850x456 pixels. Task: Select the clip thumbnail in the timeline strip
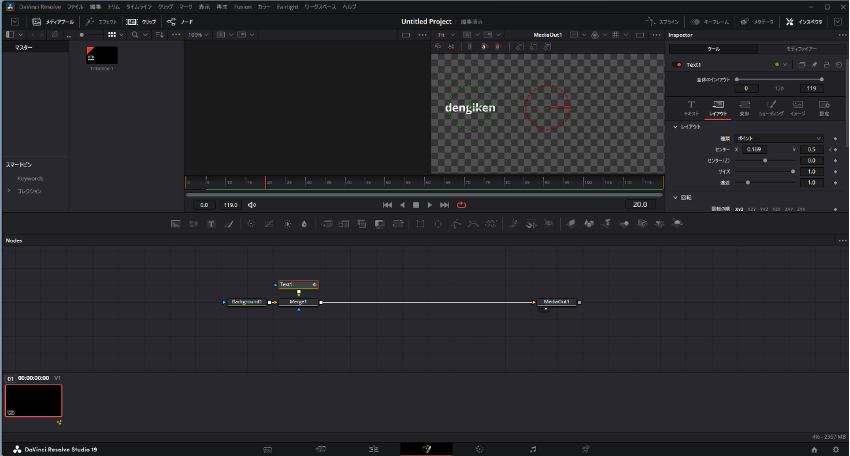click(x=34, y=400)
